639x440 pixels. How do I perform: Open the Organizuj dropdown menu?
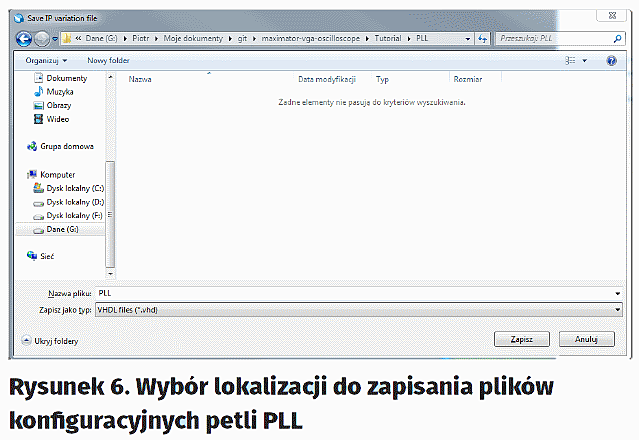[47, 61]
